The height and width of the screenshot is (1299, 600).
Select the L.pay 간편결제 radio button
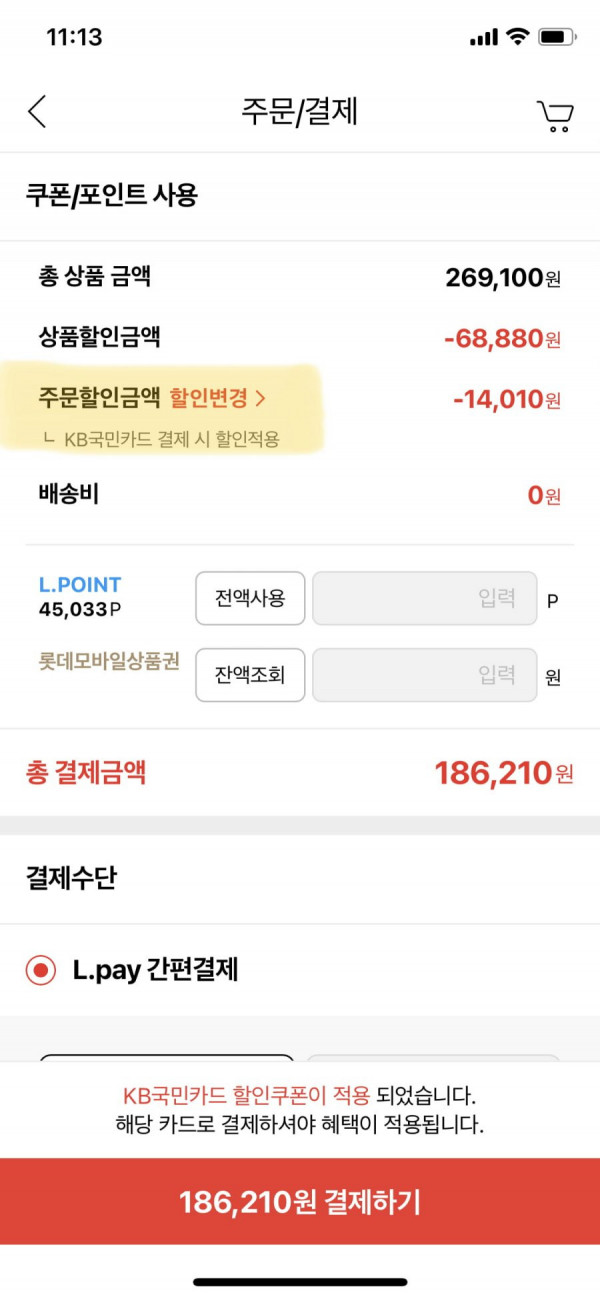41,970
